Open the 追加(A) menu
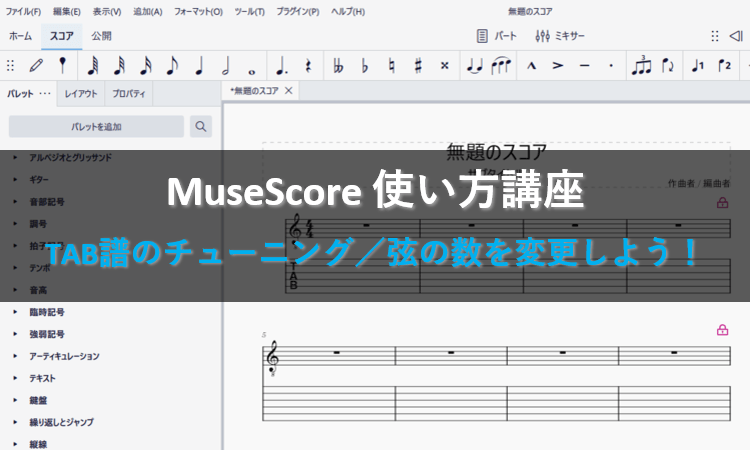 147,11
